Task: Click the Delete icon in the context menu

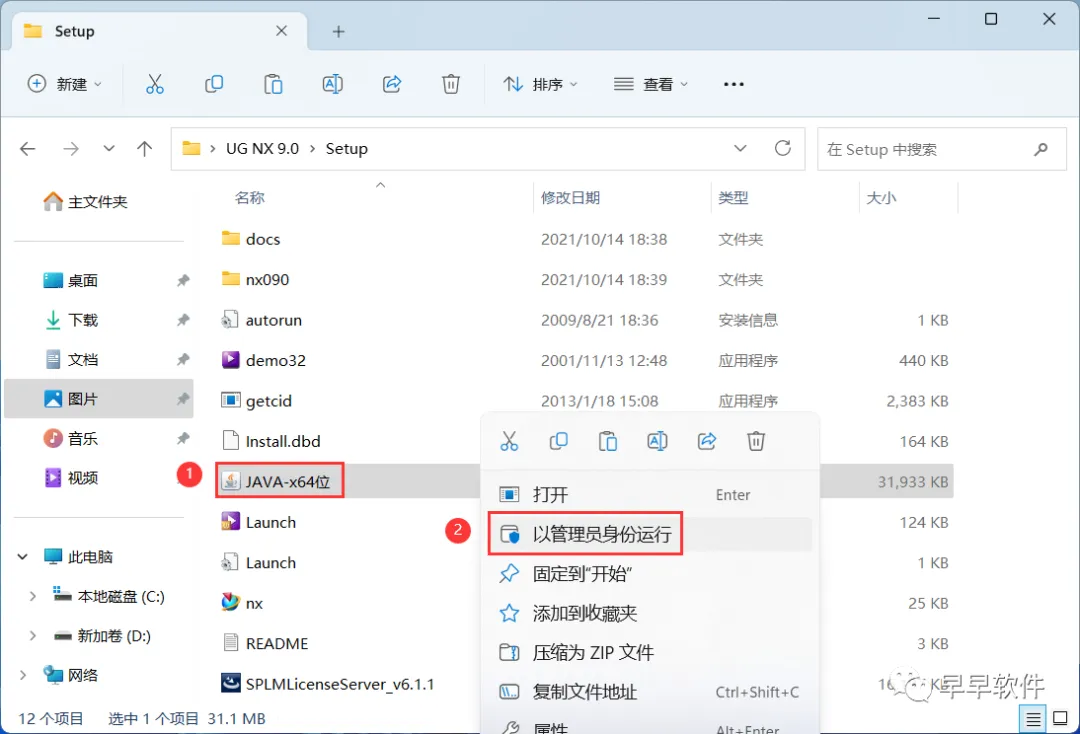Action: 756,441
